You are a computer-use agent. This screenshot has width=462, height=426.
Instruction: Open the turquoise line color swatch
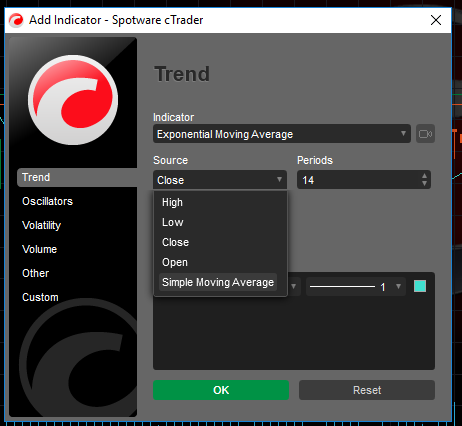coord(420,286)
